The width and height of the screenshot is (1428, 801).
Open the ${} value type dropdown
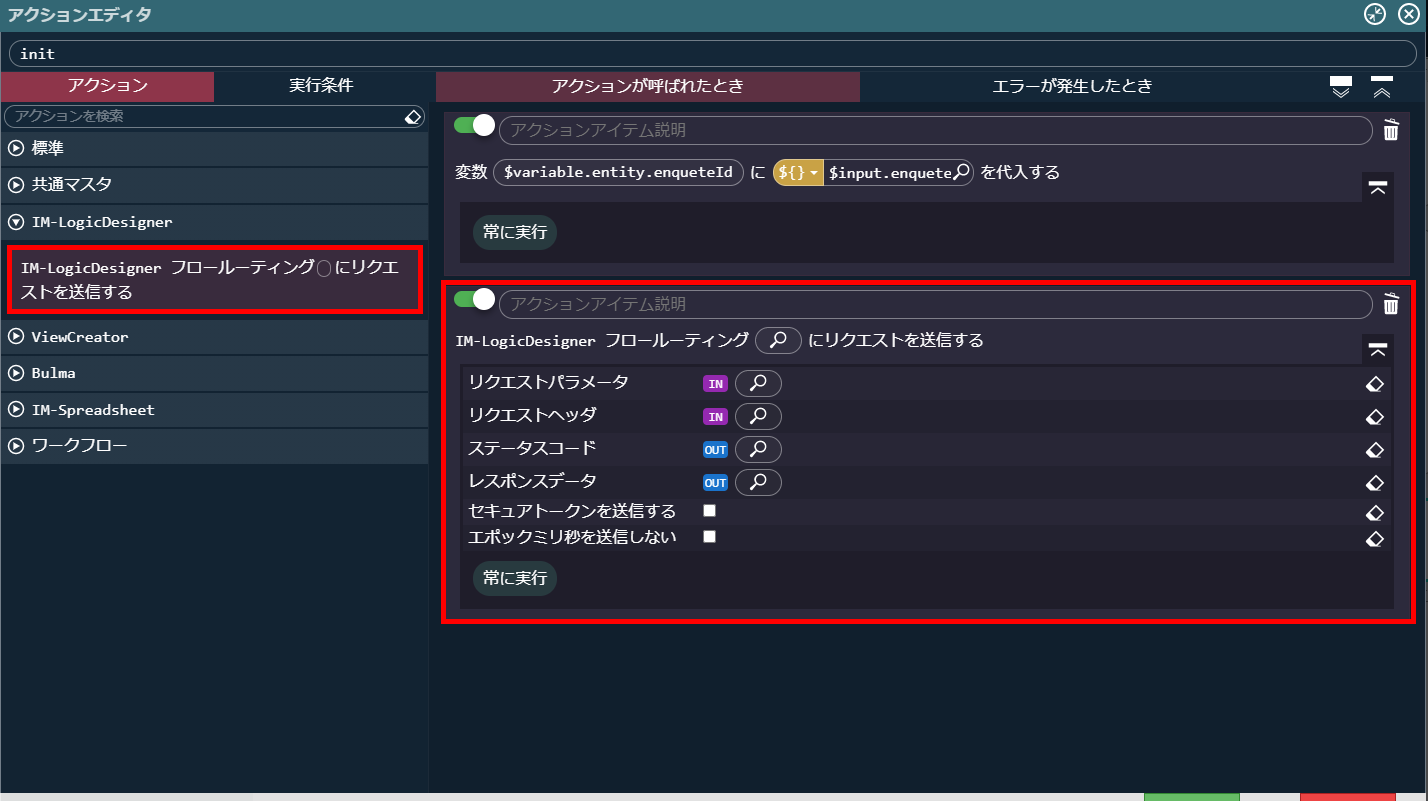pyautogui.click(x=797, y=173)
